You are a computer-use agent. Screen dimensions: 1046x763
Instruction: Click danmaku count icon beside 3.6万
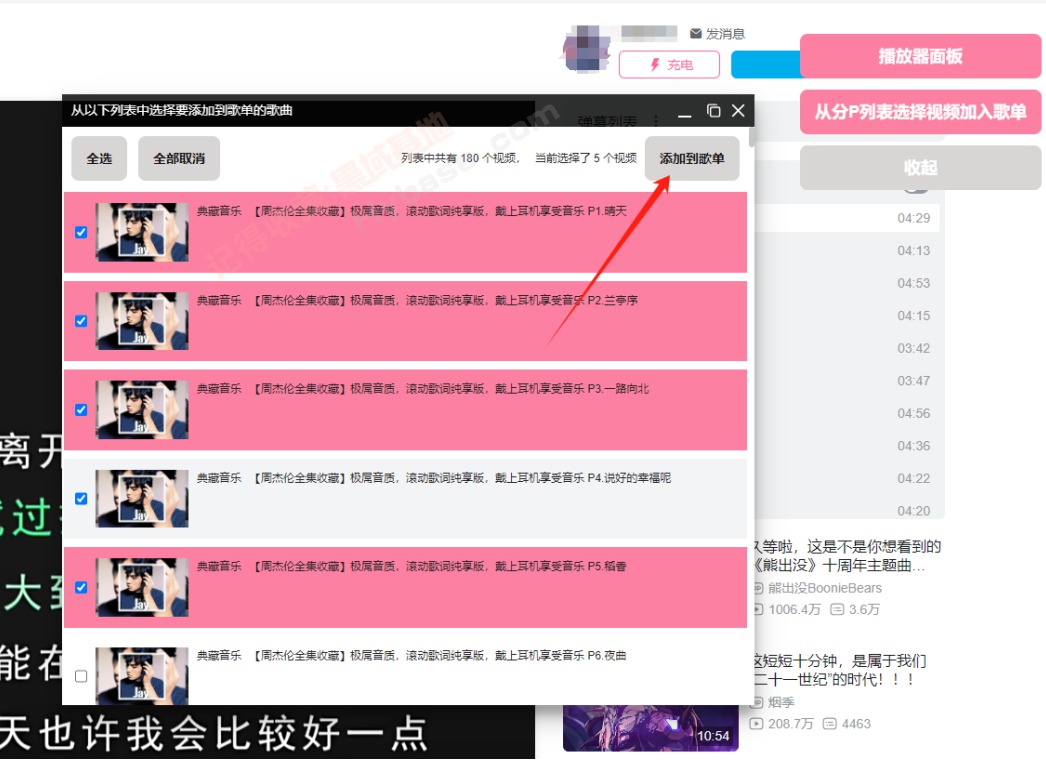[837, 610]
